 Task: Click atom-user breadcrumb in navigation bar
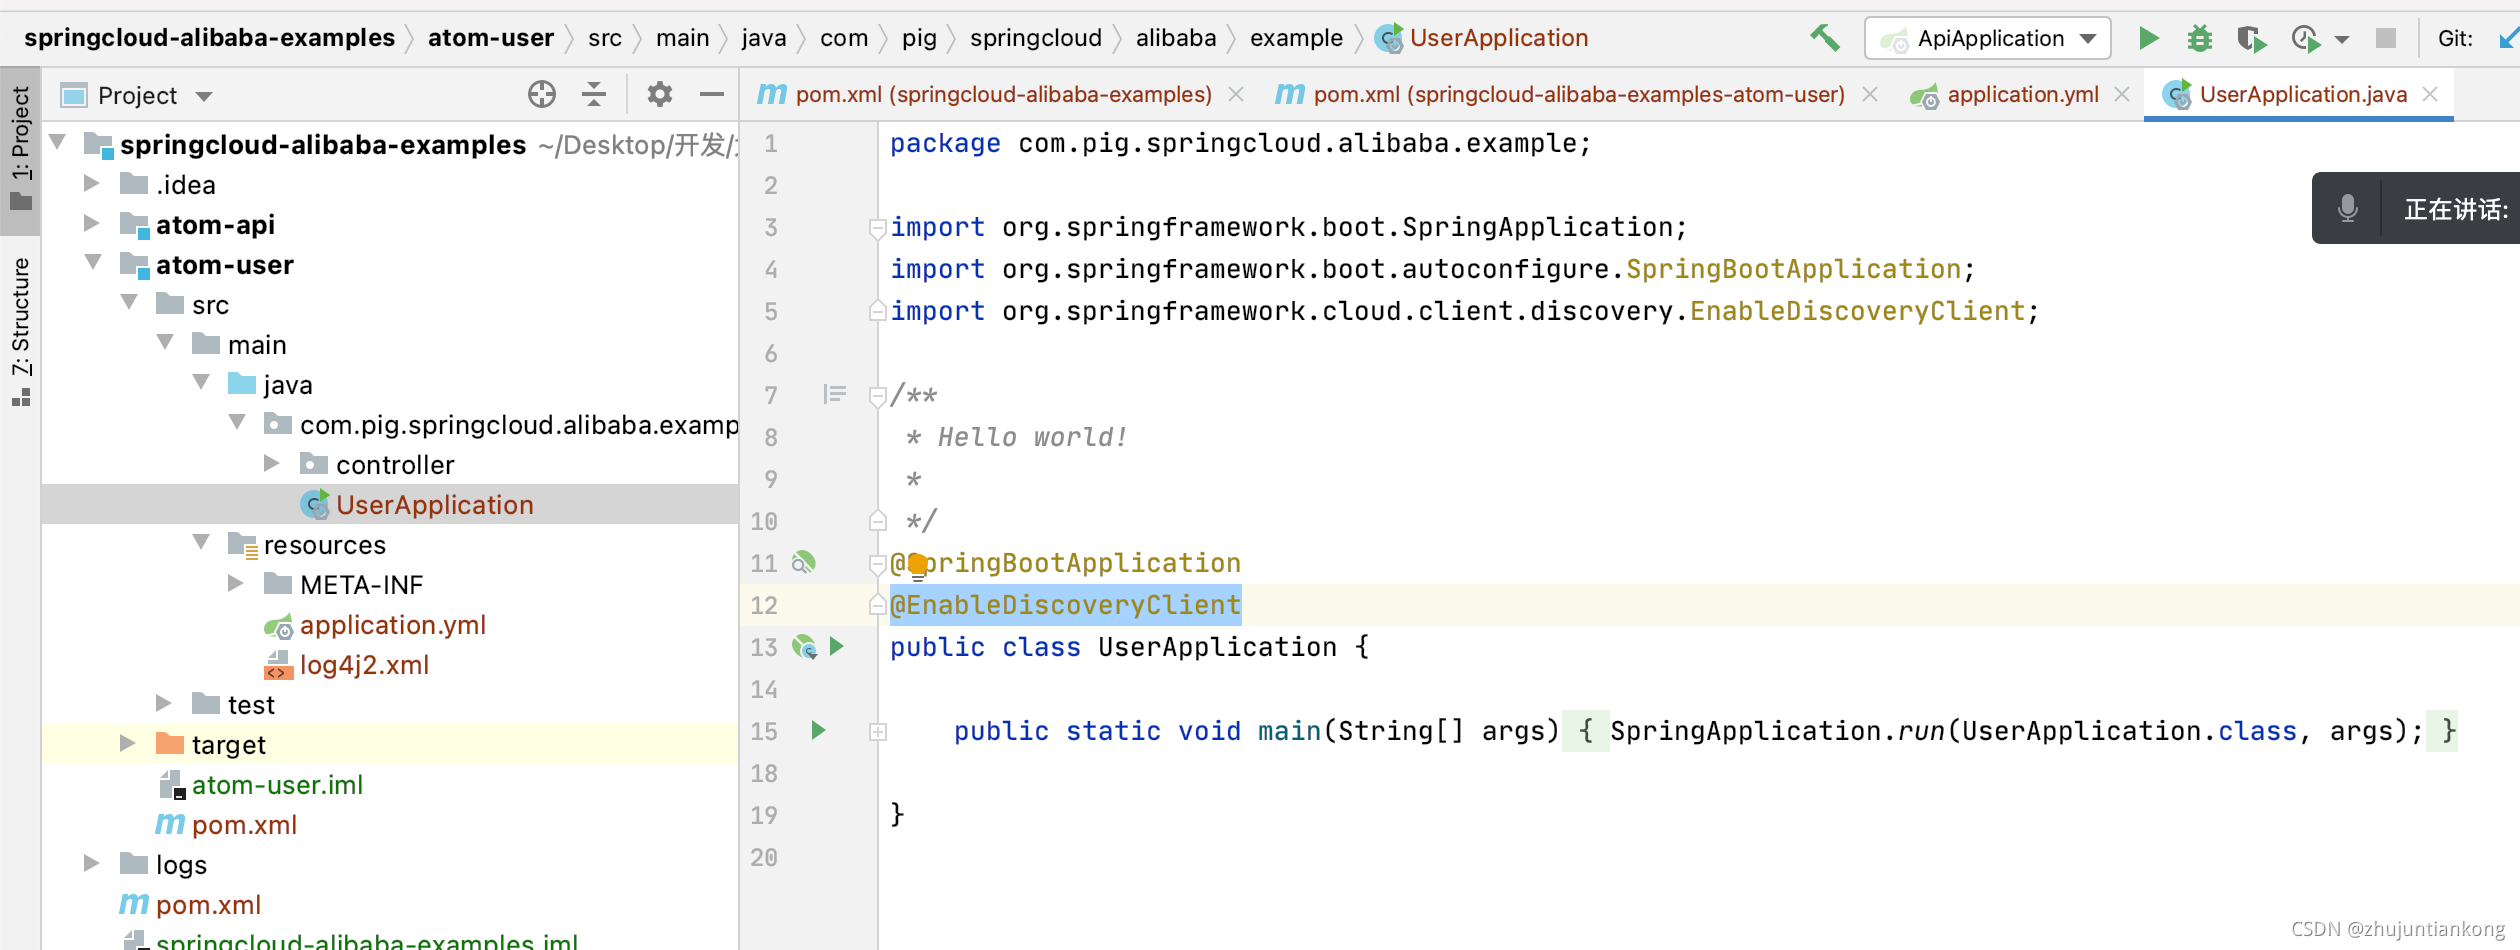point(490,38)
